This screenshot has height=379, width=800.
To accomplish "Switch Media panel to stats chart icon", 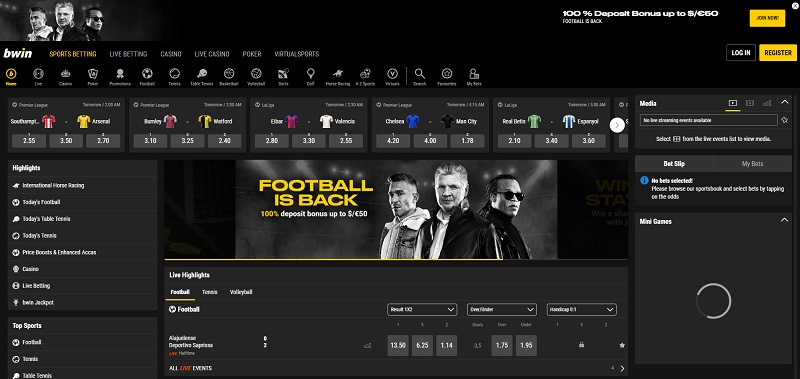I will click(767, 103).
